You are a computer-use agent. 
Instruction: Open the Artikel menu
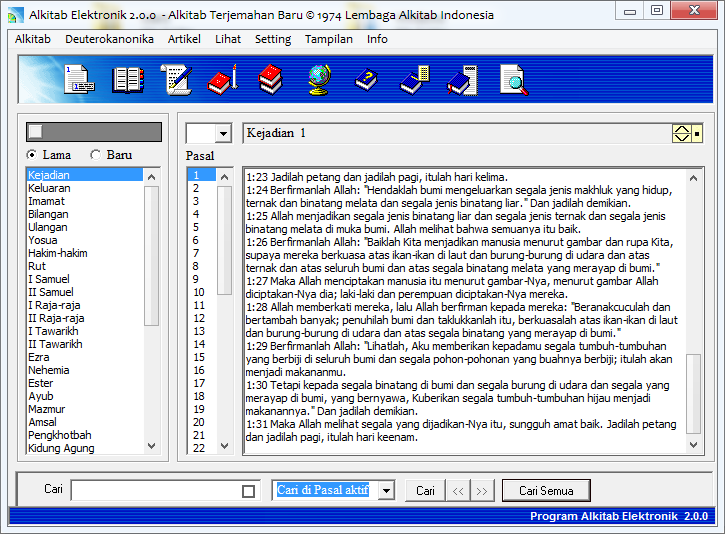184,39
